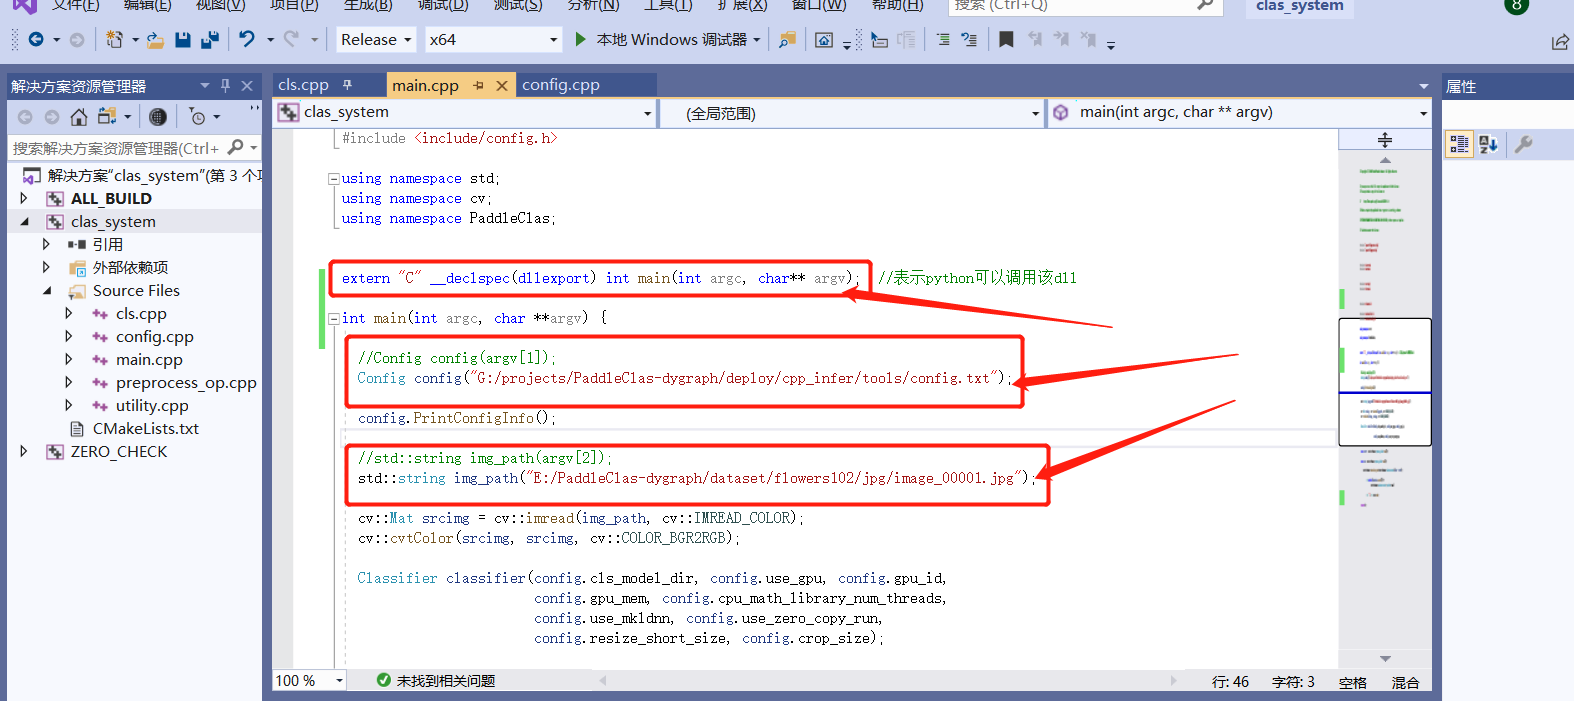Click the undo arrow icon
This screenshot has width=1574, height=701.
[247, 39]
